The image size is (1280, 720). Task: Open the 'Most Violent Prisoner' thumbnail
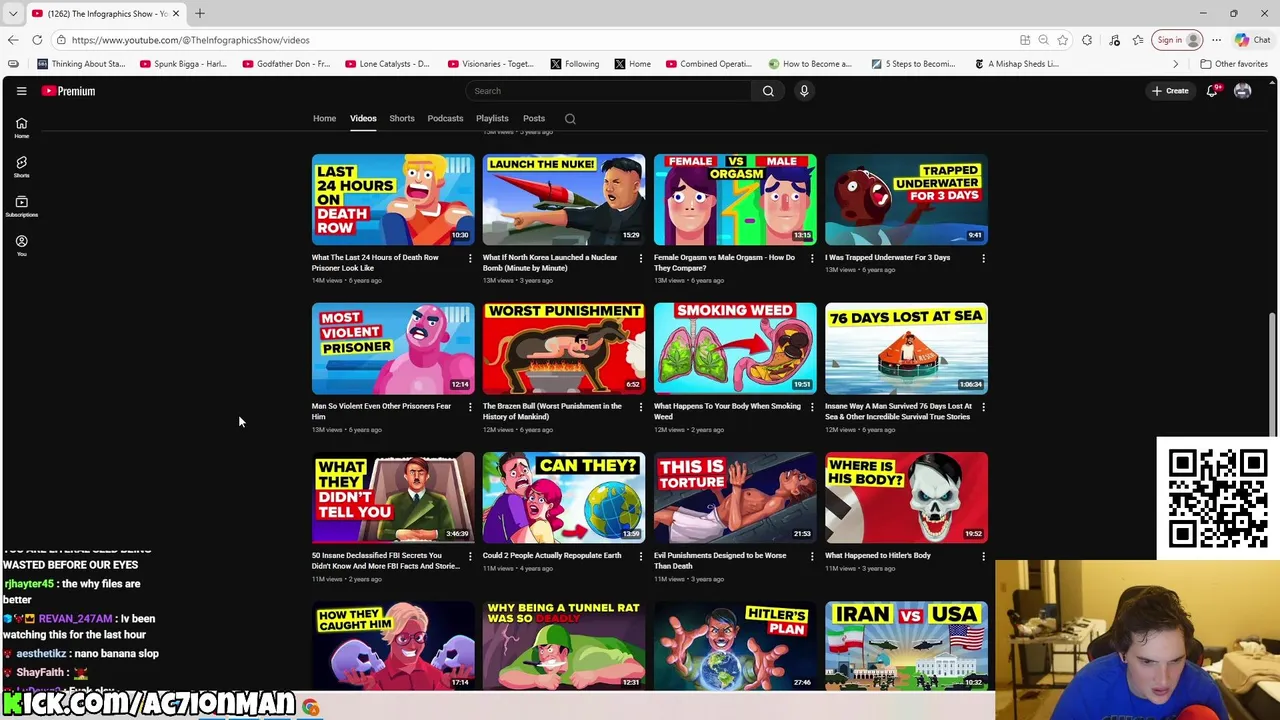393,349
